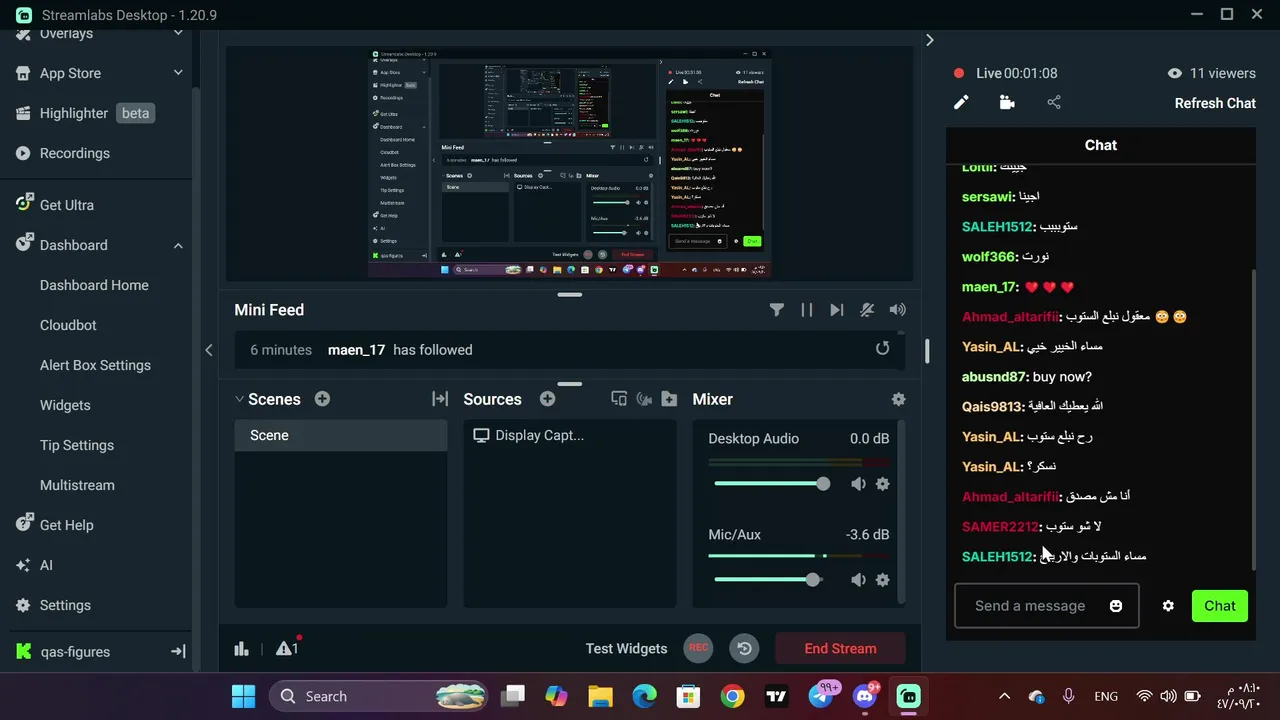Click the stream preview thumbnail
The height and width of the screenshot is (720, 1280).
tap(569, 163)
